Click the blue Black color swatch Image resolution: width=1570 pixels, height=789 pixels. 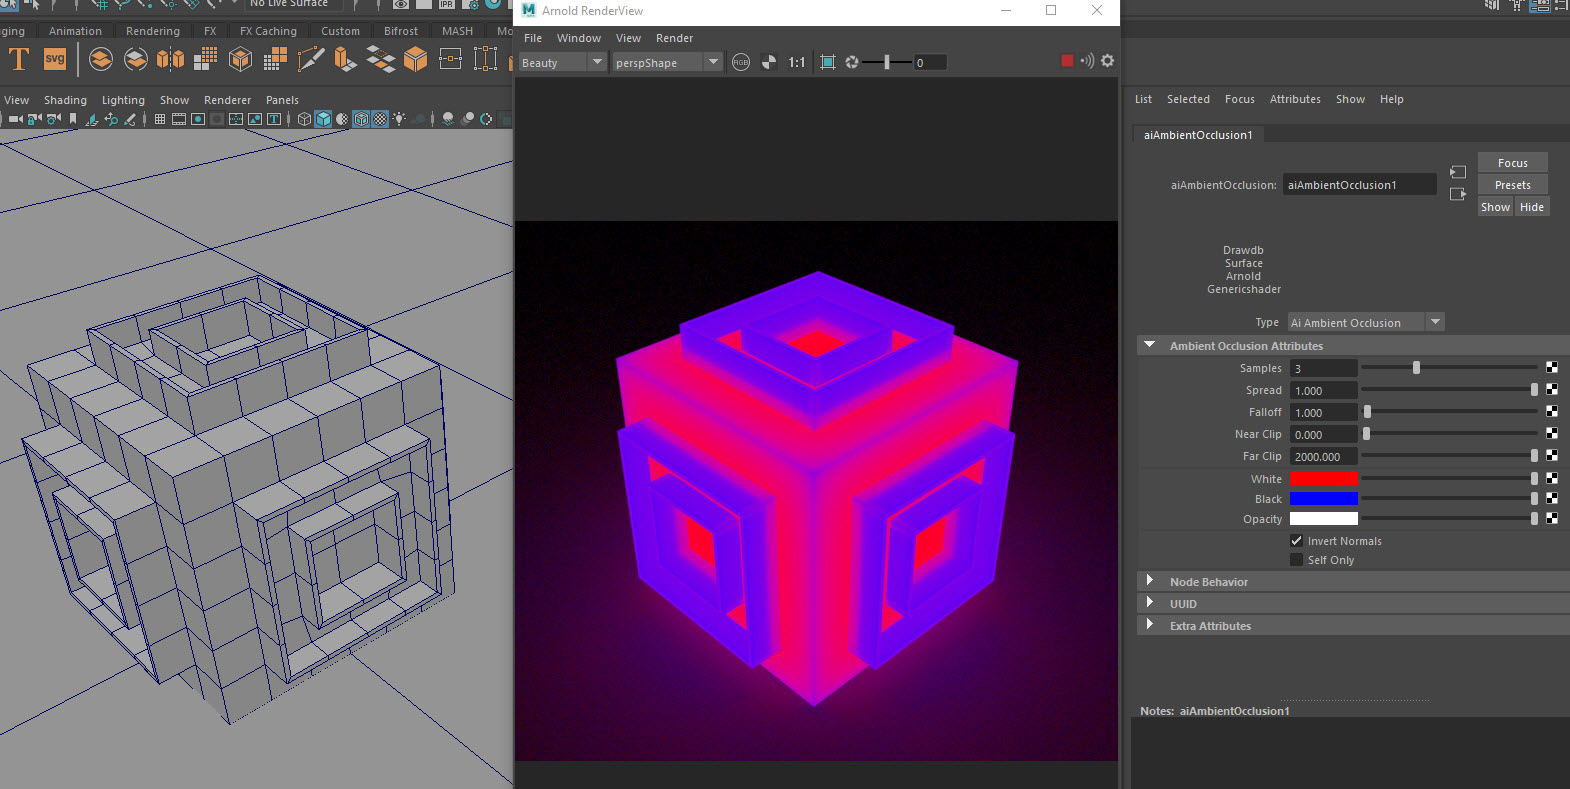coord(1323,498)
